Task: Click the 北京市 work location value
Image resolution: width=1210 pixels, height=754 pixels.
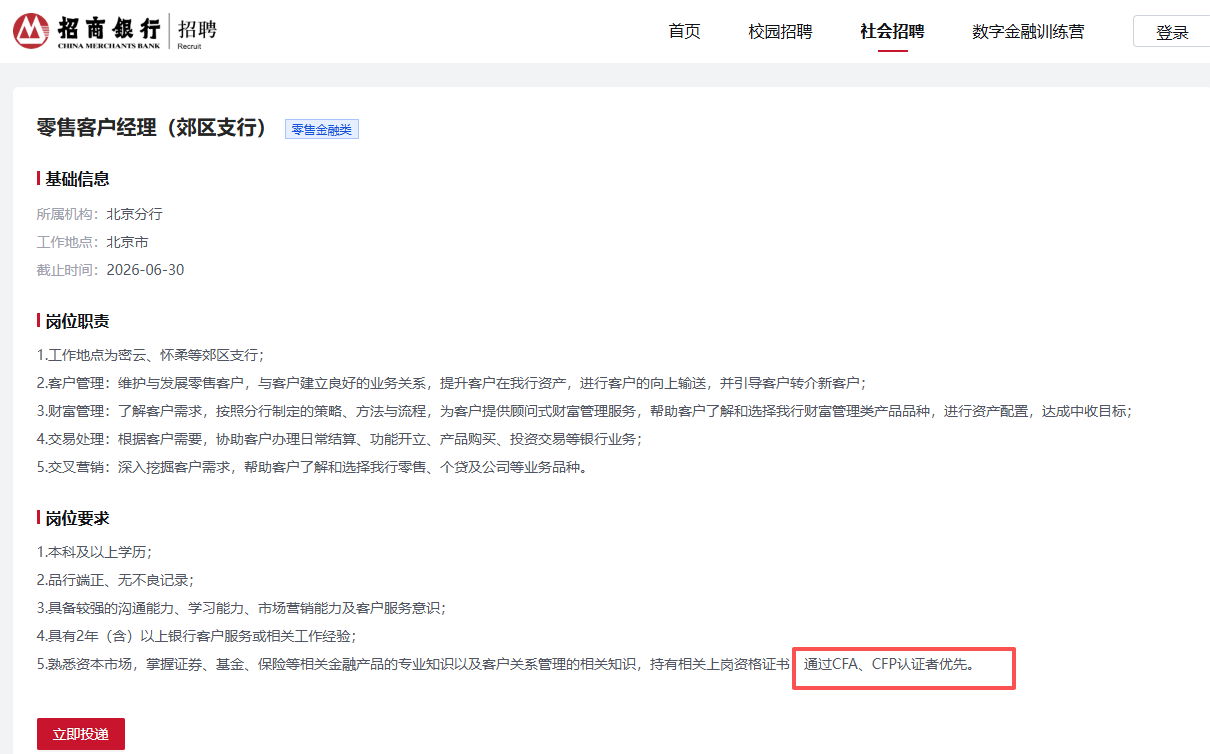Action: coord(127,242)
